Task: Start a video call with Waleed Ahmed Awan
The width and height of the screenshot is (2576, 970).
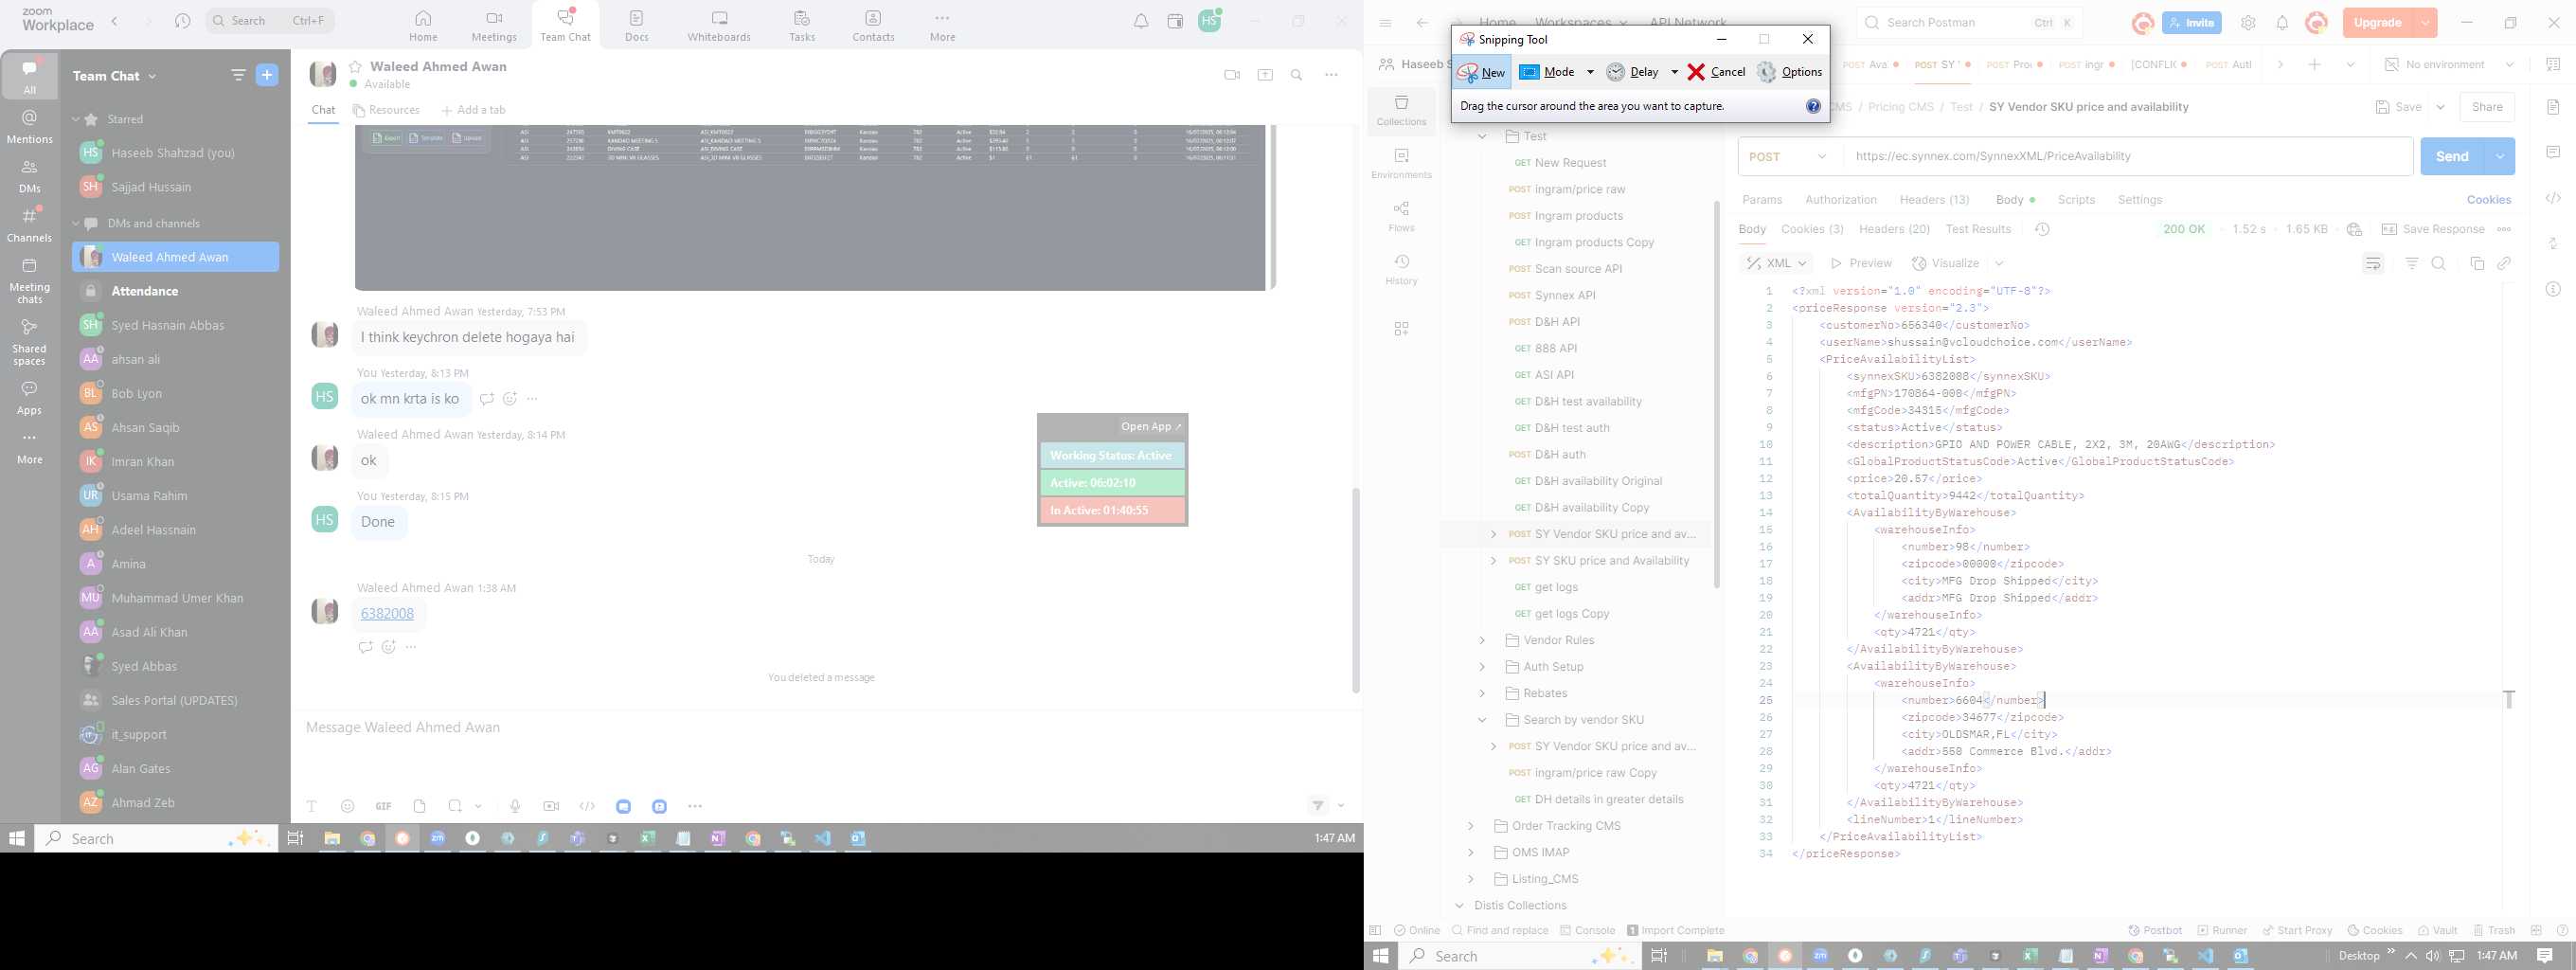Action: point(1232,75)
